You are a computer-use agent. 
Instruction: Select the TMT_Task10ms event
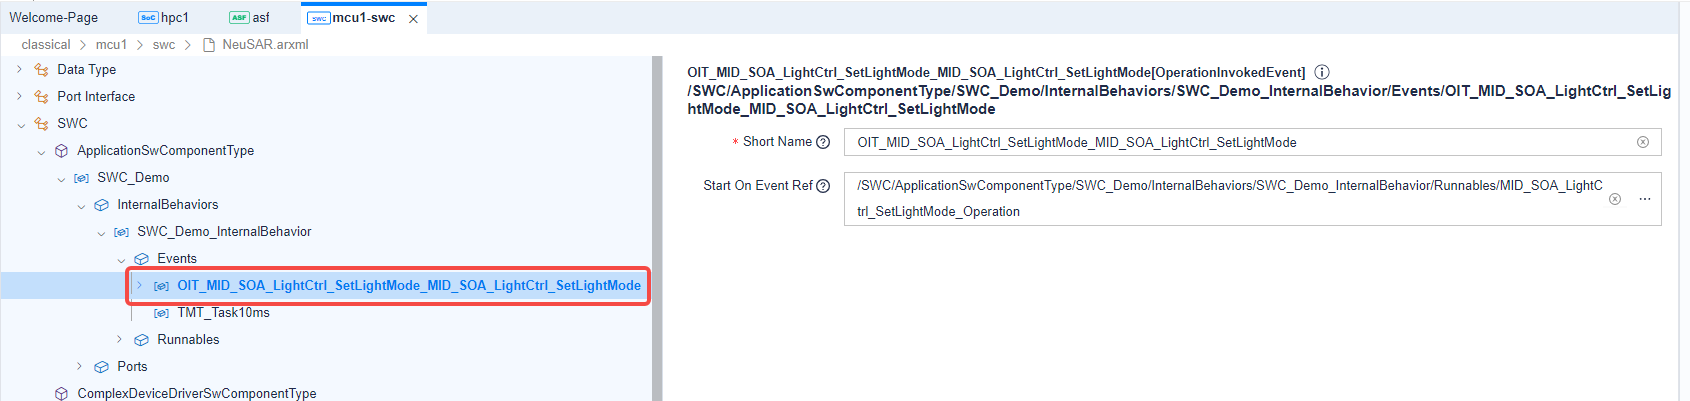point(223,312)
